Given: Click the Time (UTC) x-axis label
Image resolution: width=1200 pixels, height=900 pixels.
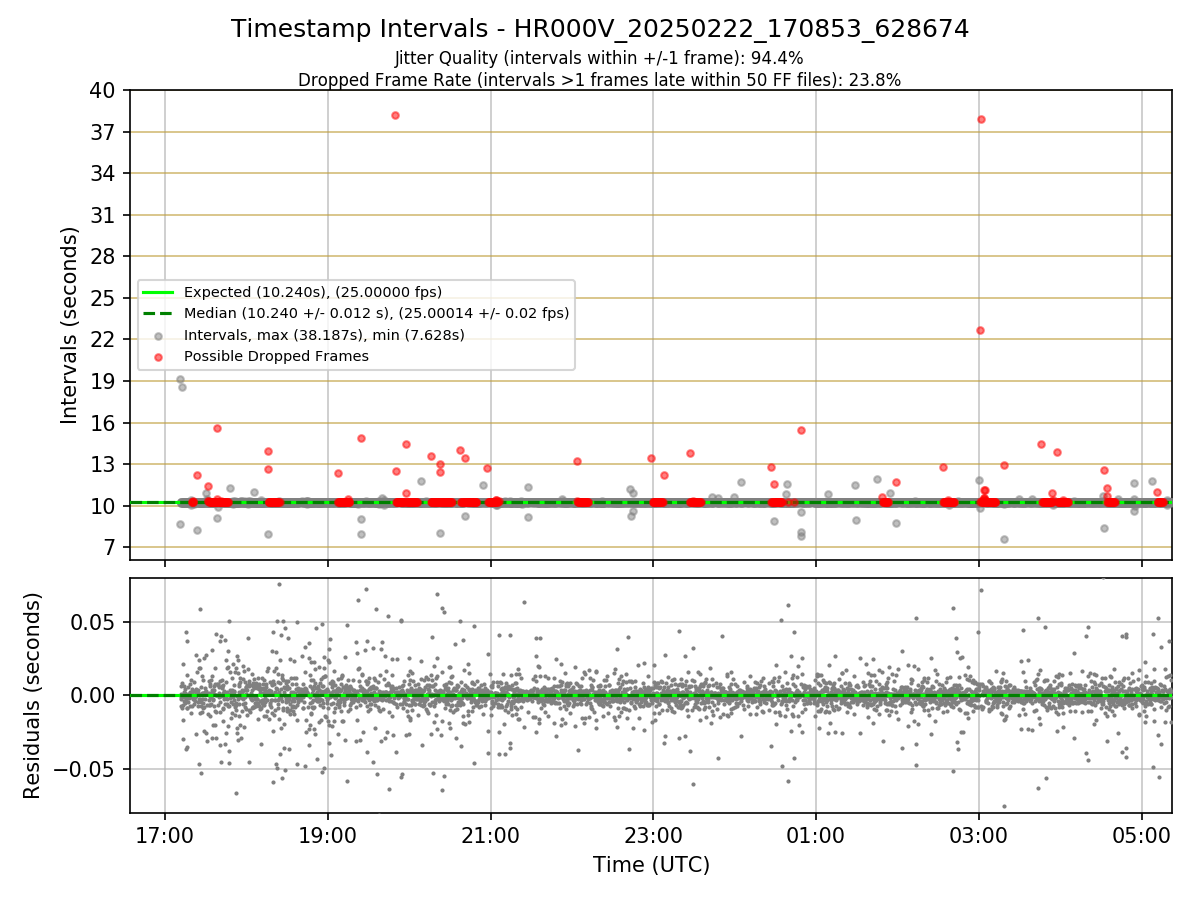Looking at the screenshot, I should (651, 865).
